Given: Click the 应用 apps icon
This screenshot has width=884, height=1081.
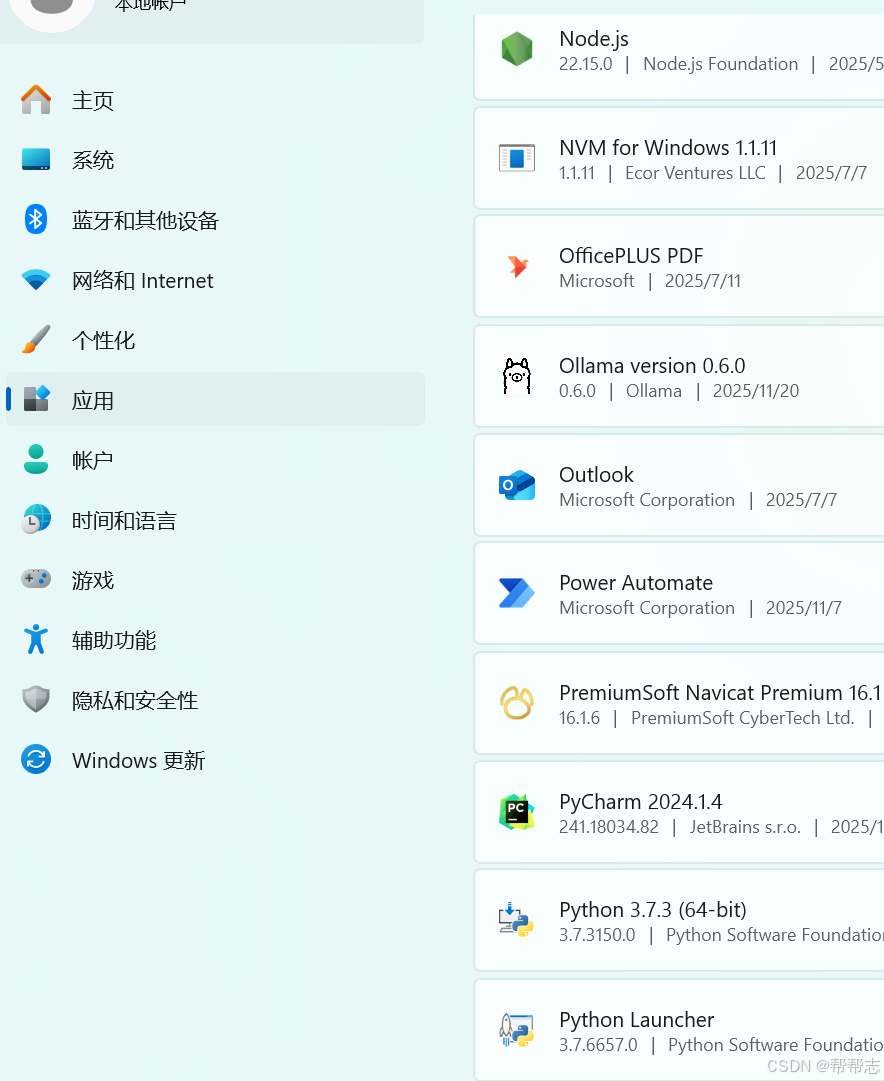Looking at the screenshot, I should click(36, 399).
